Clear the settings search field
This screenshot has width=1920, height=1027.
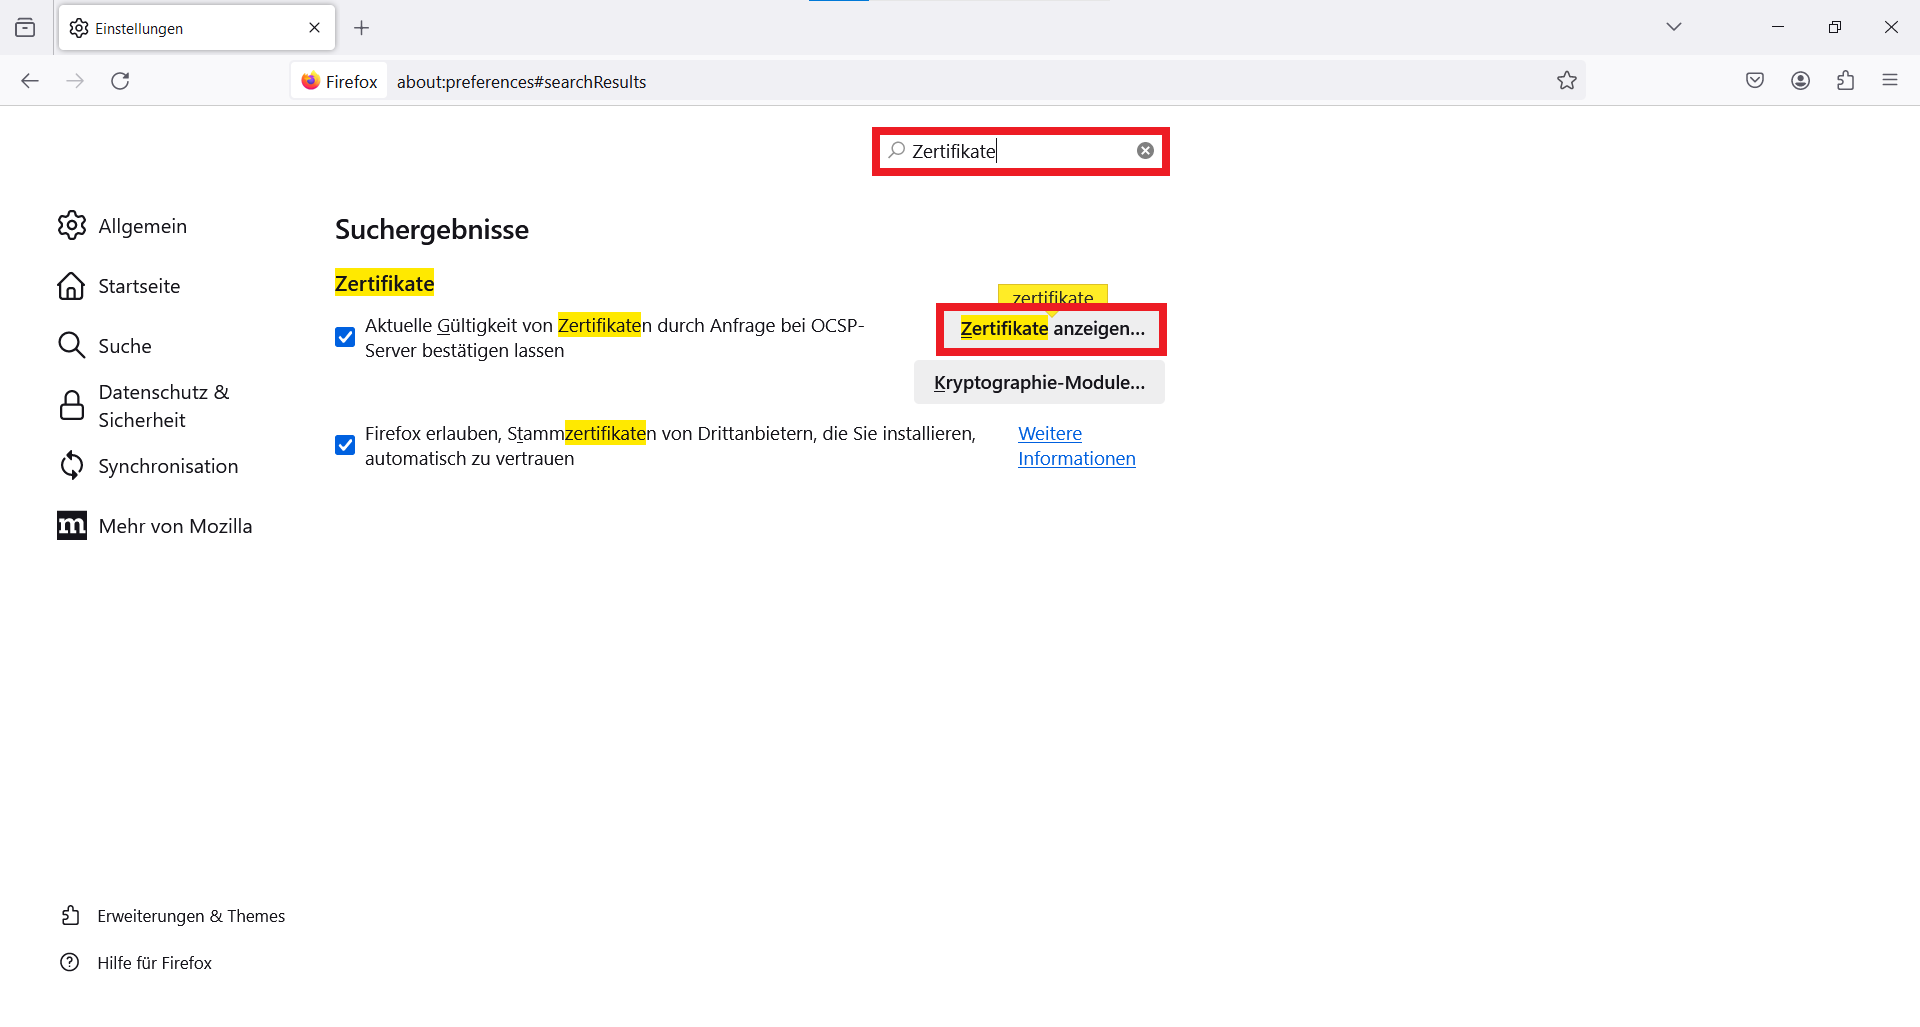1145,151
